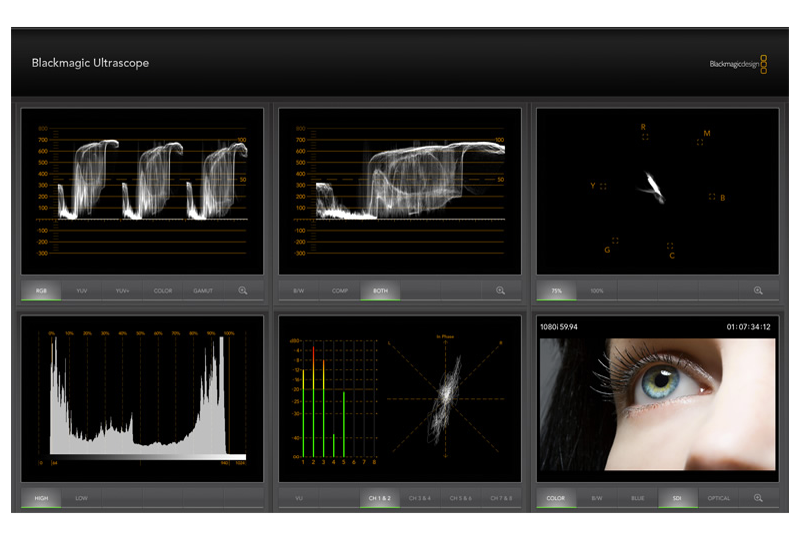Switch histogram to LOW mode
This screenshot has width=800, height=540.
point(82,498)
